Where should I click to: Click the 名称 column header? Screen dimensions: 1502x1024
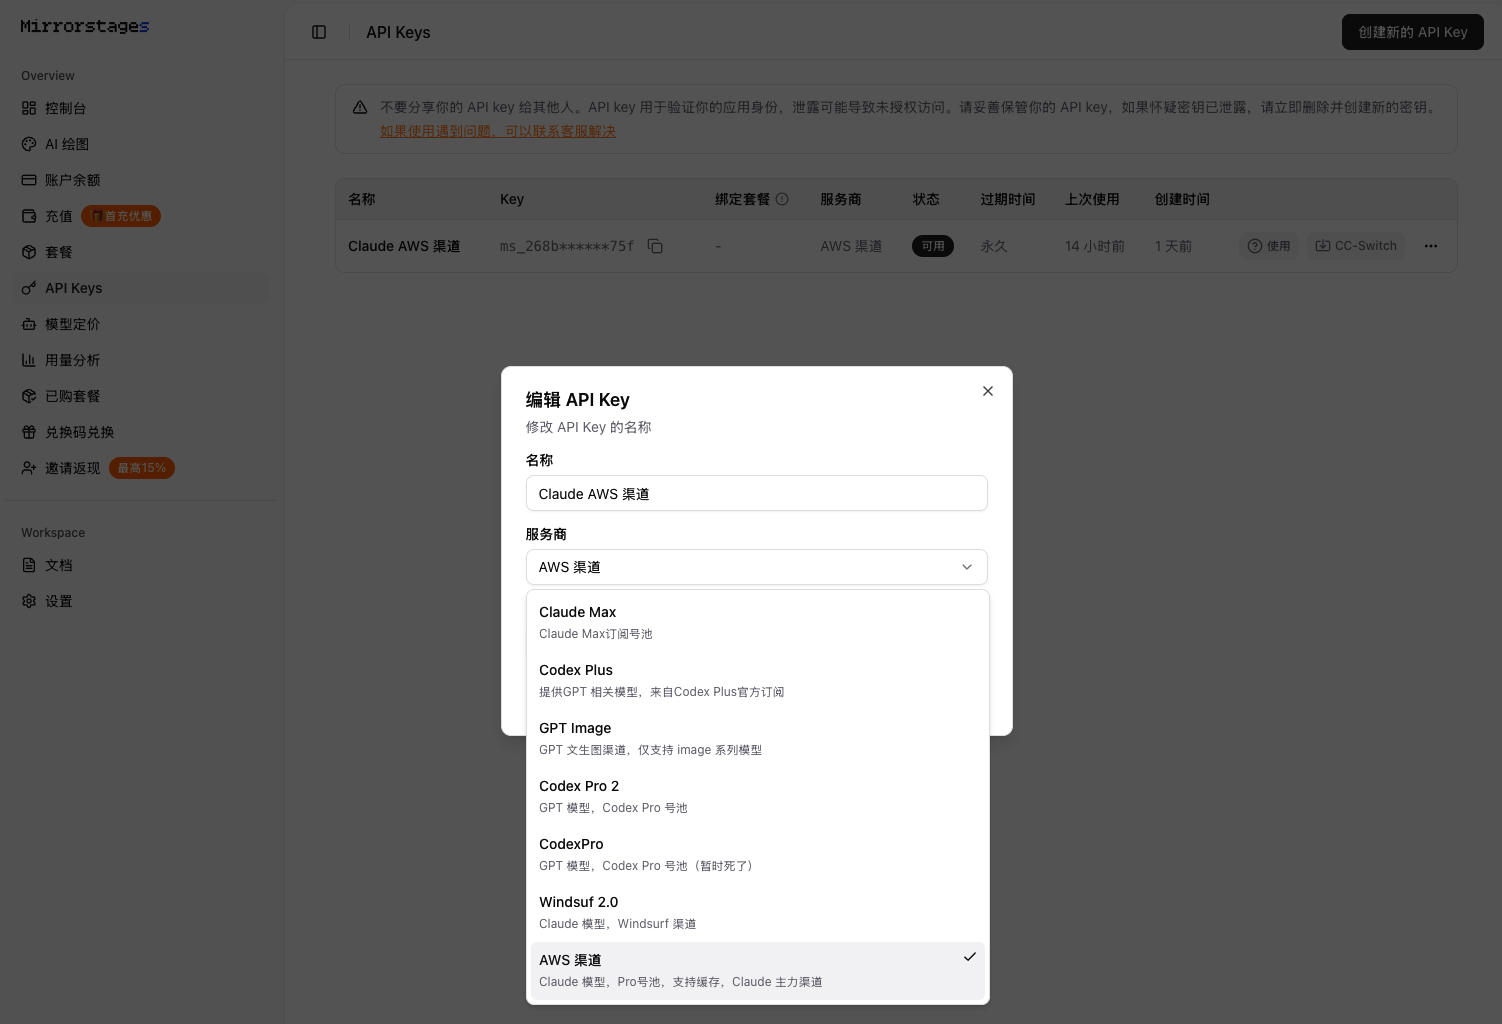tap(362, 199)
